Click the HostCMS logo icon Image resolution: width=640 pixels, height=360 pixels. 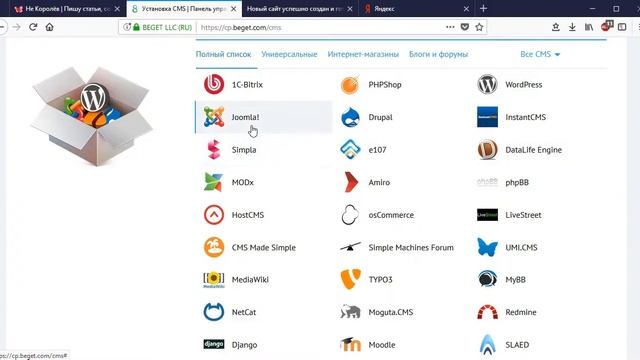click(x=214, y=215)
